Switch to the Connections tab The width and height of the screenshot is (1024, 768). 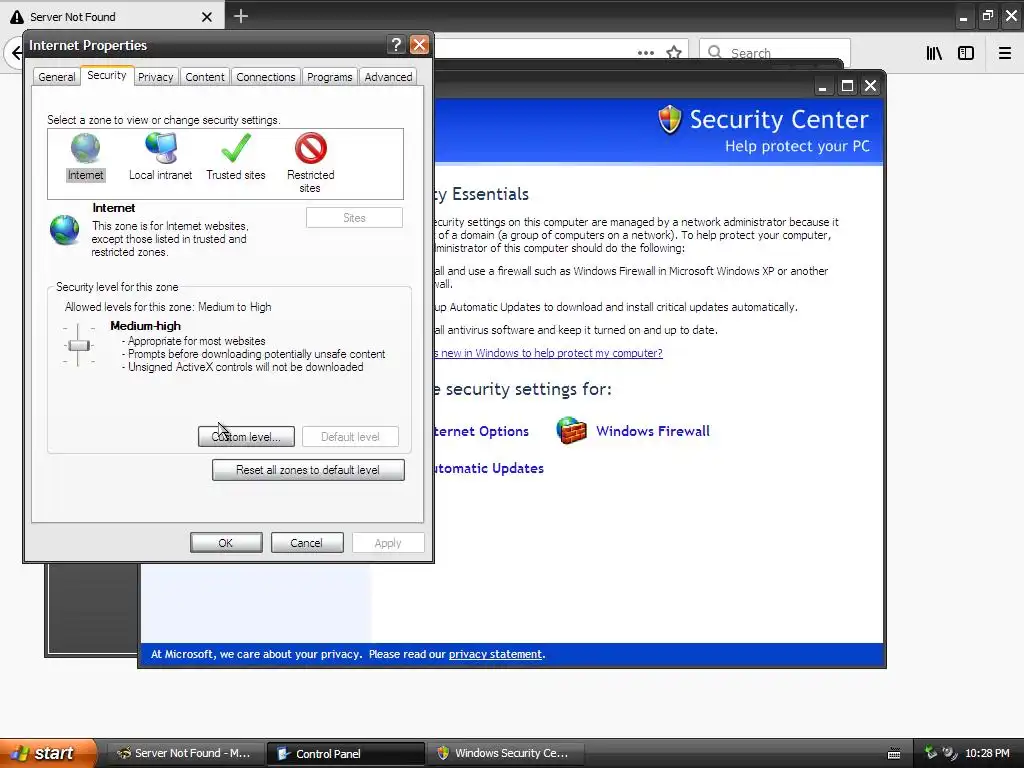click(265, 76)
